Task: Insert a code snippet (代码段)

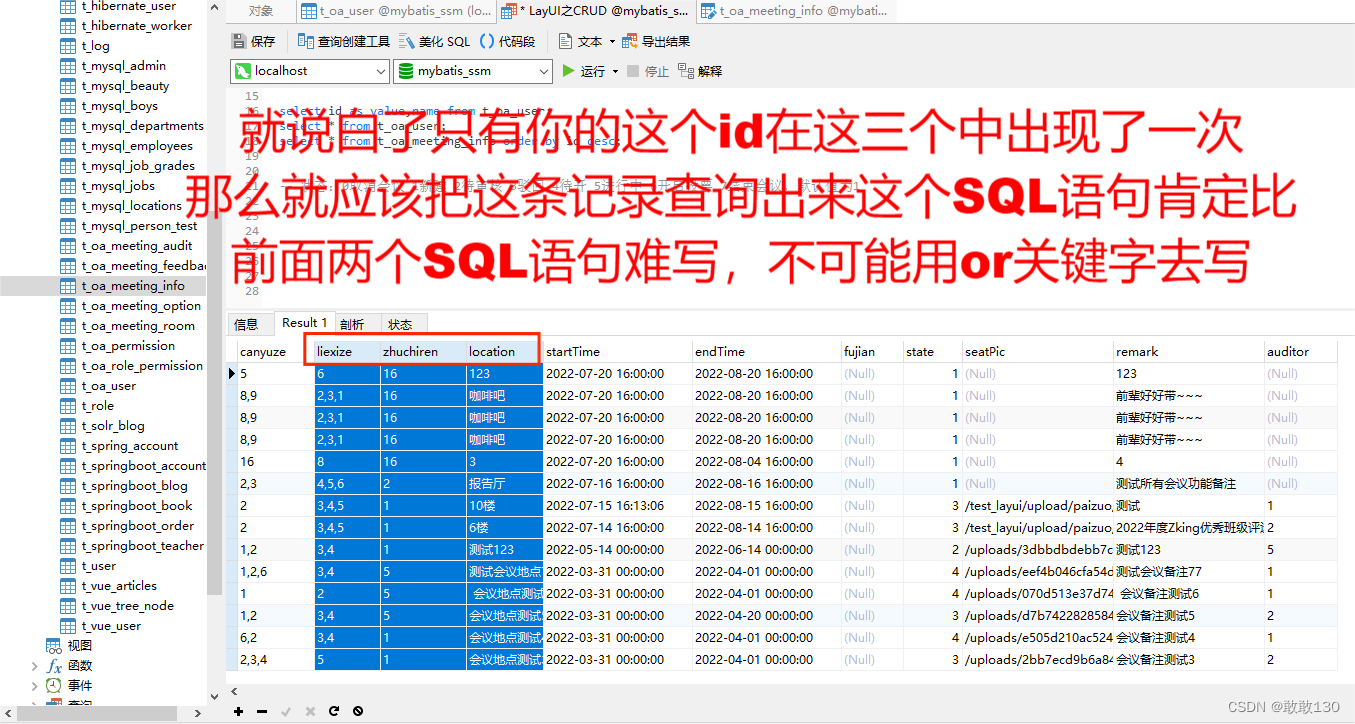Action: [508, 41]
